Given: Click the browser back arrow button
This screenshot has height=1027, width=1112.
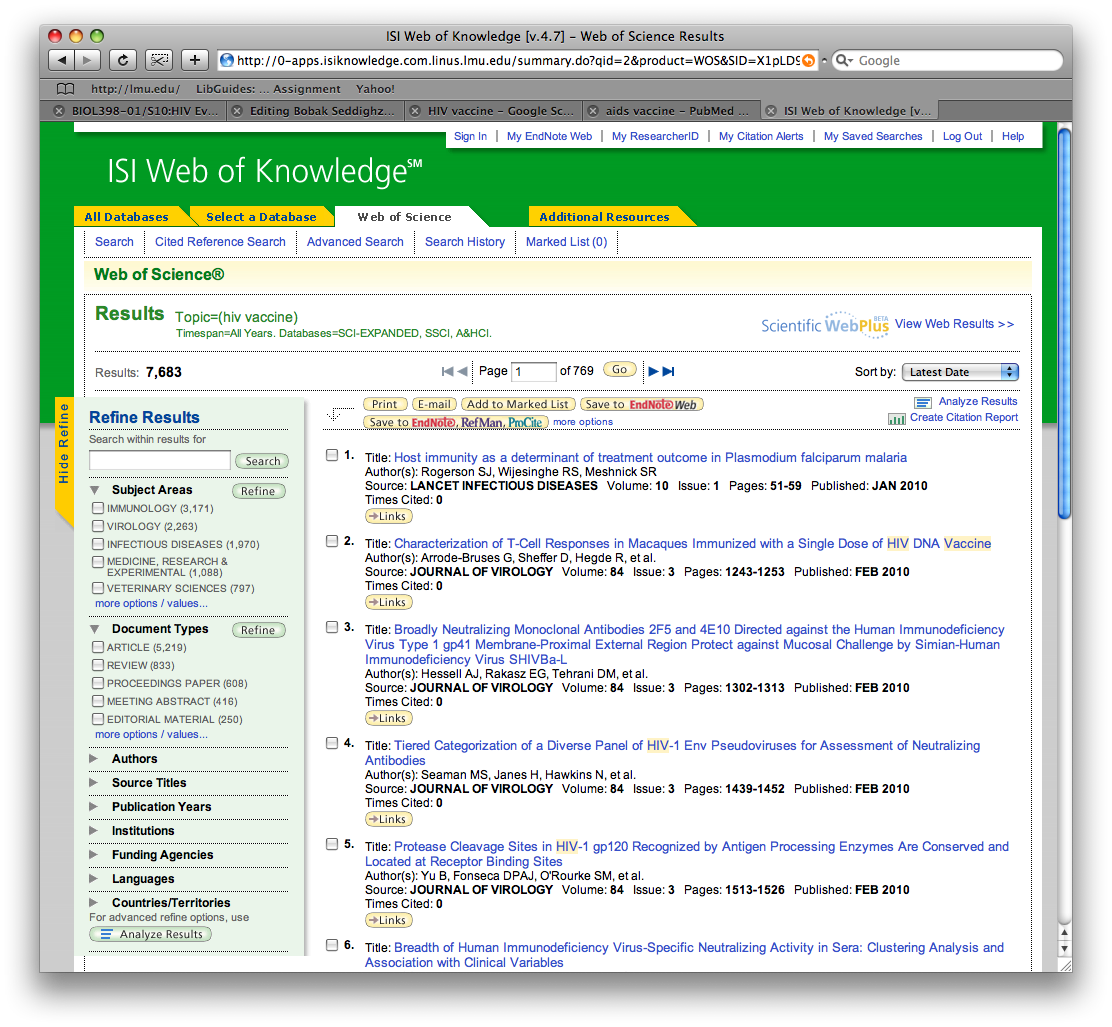Looking at the screenshot, I should (61, 60).
